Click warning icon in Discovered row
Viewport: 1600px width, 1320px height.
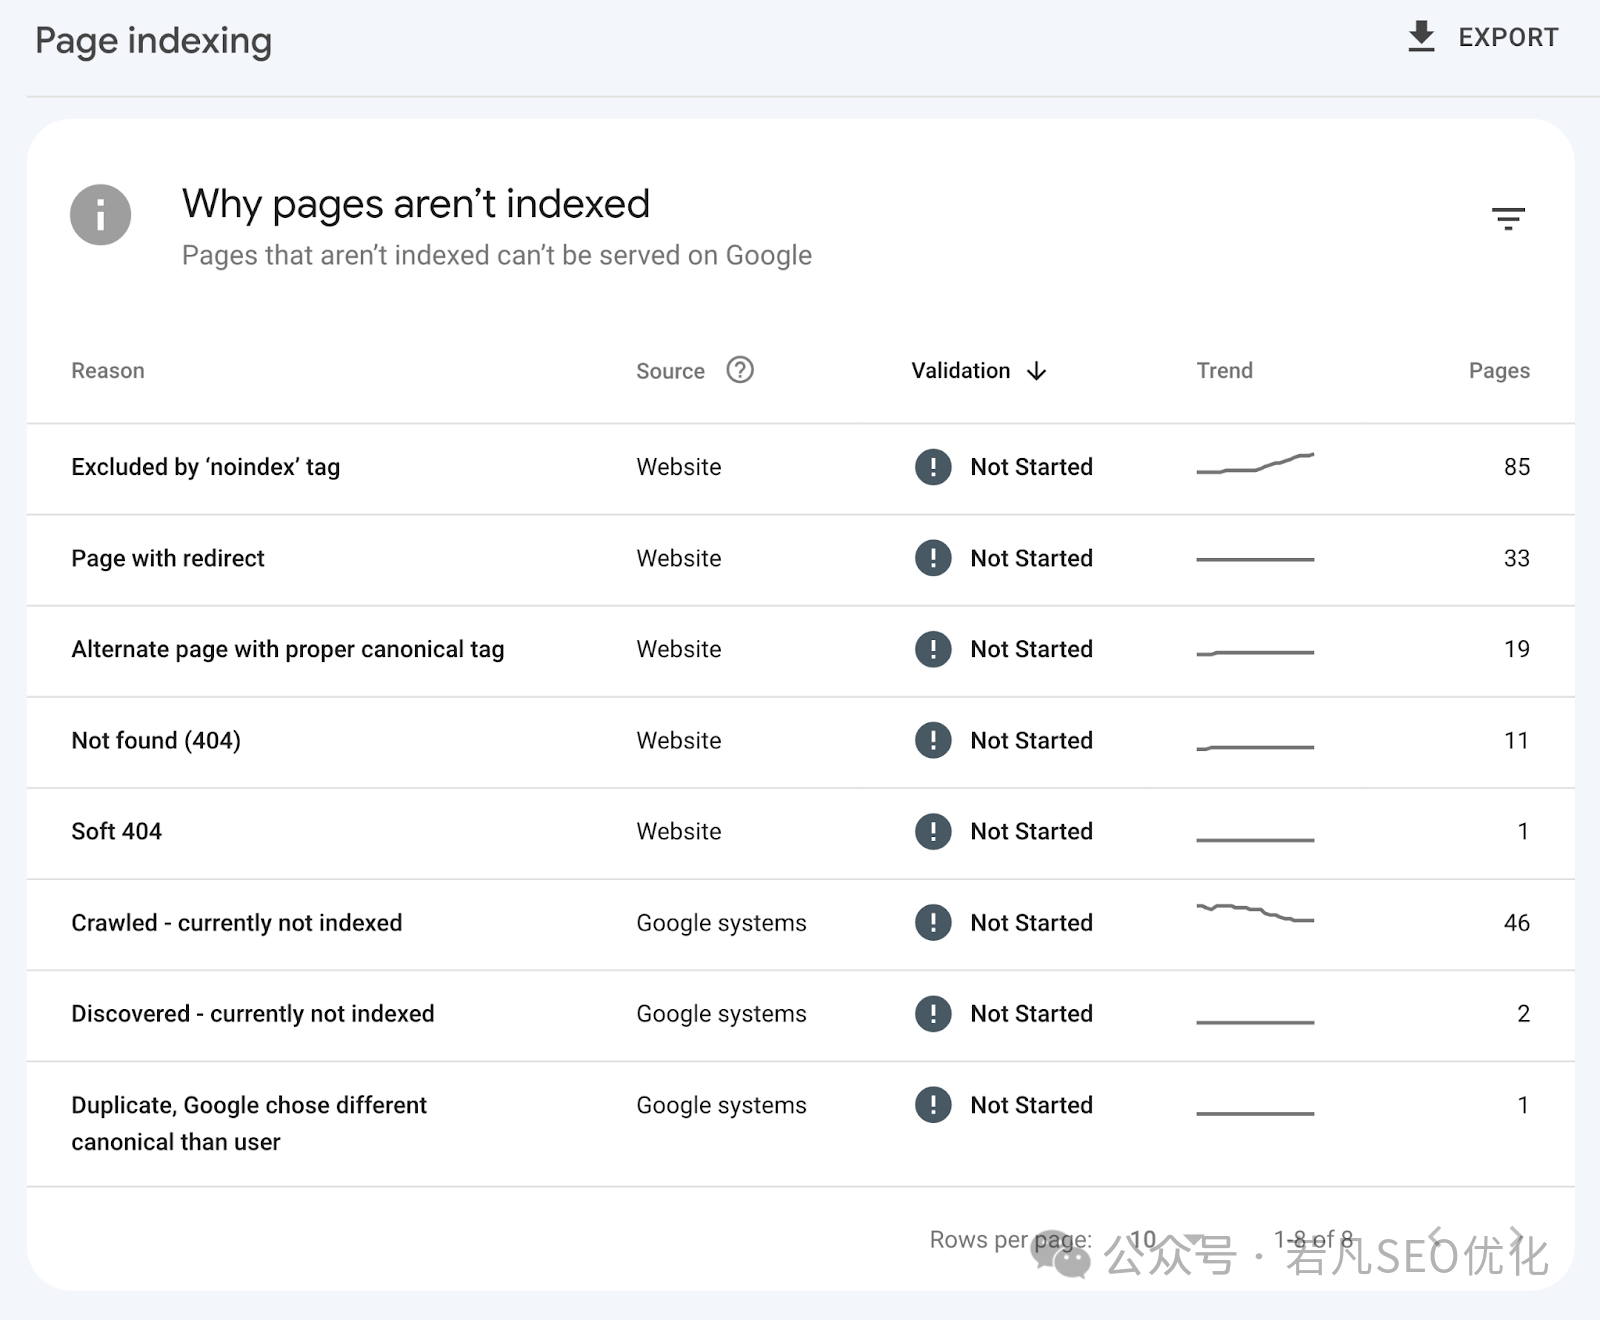[933, 1013]
